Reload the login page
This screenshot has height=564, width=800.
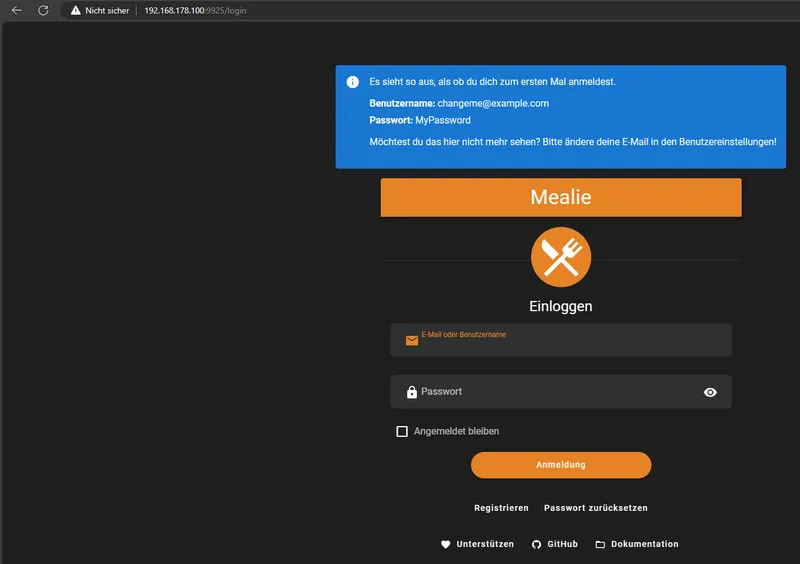pos(43,10)
